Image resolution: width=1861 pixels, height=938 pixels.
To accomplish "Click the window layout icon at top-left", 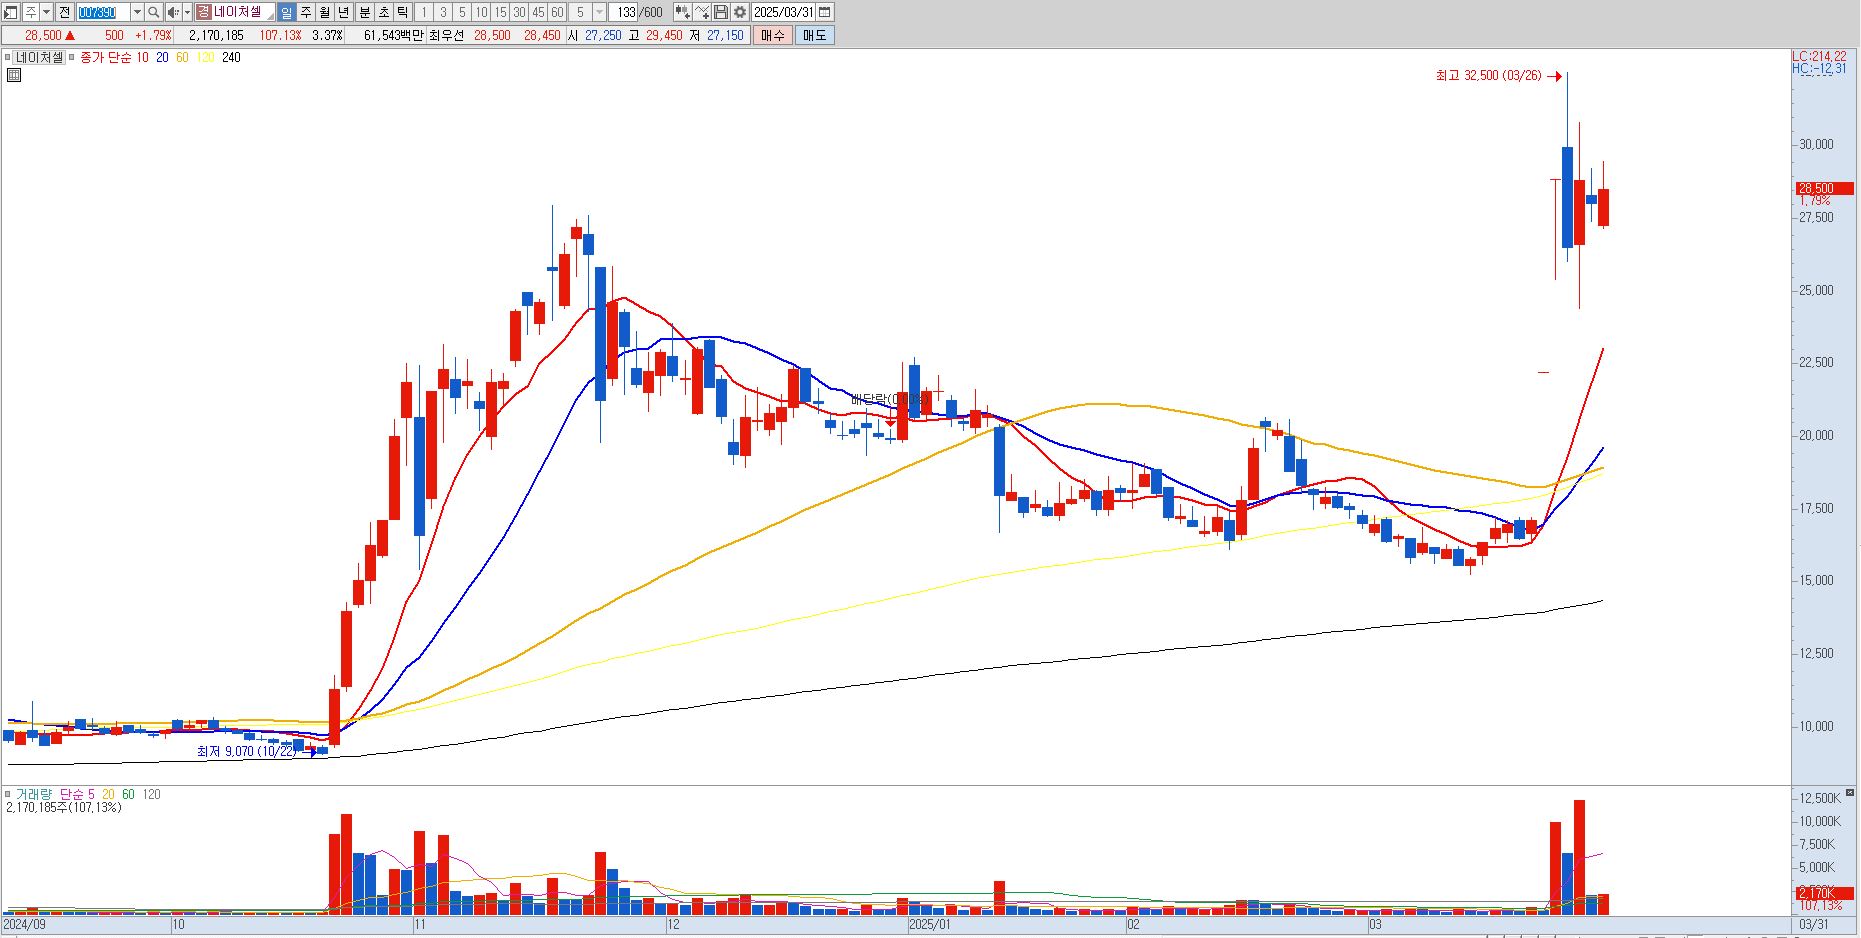I will (x=11, y=12).
